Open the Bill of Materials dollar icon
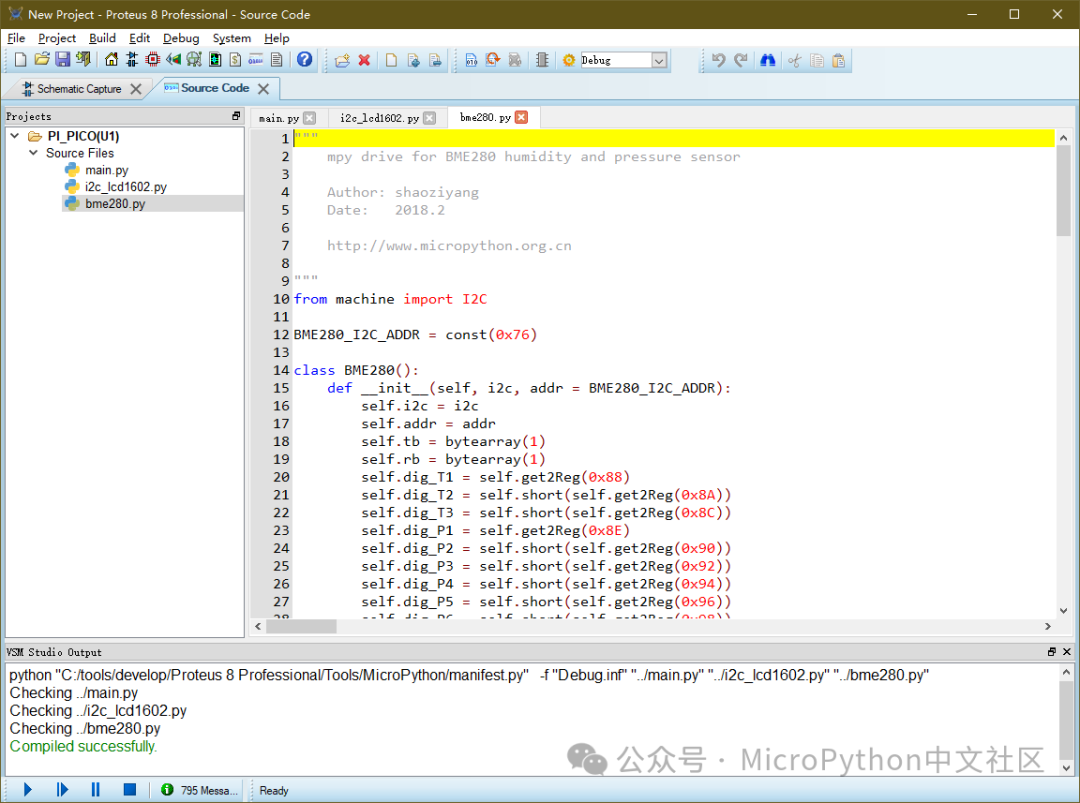This screenshot has height=803, width=1080. (236, 60)
